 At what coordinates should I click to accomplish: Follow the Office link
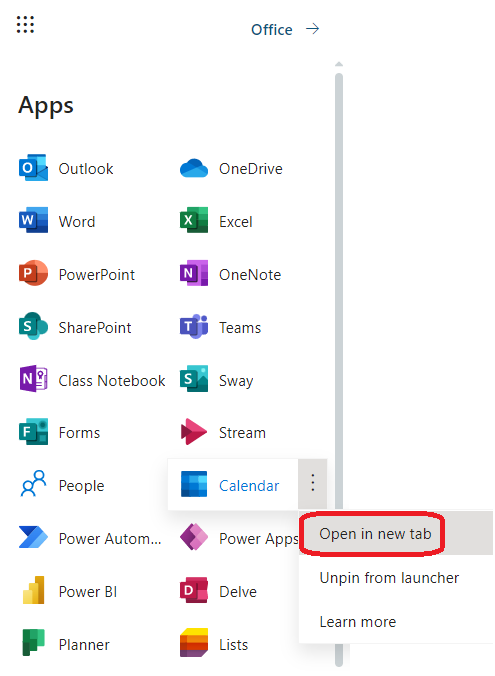(x=272, y=29)
